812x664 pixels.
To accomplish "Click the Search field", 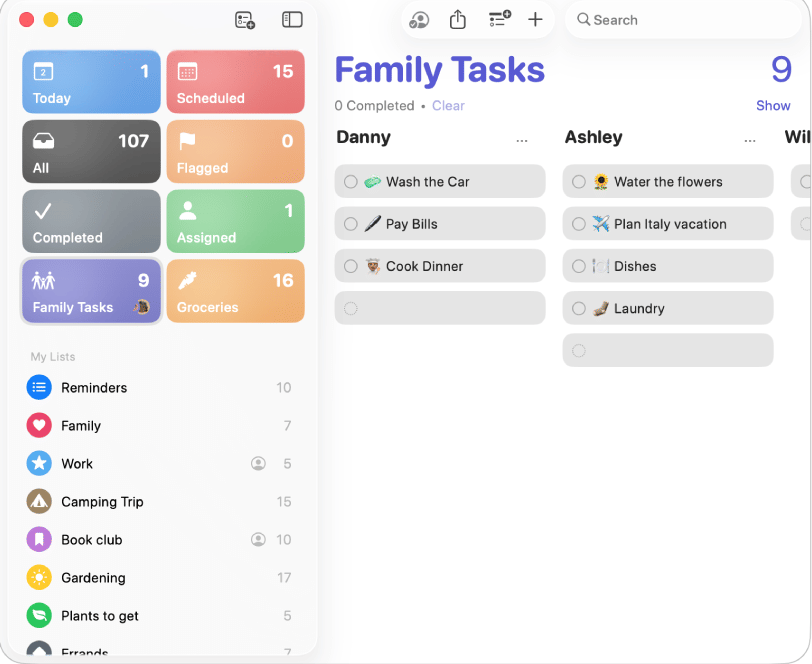I will 680,20.
